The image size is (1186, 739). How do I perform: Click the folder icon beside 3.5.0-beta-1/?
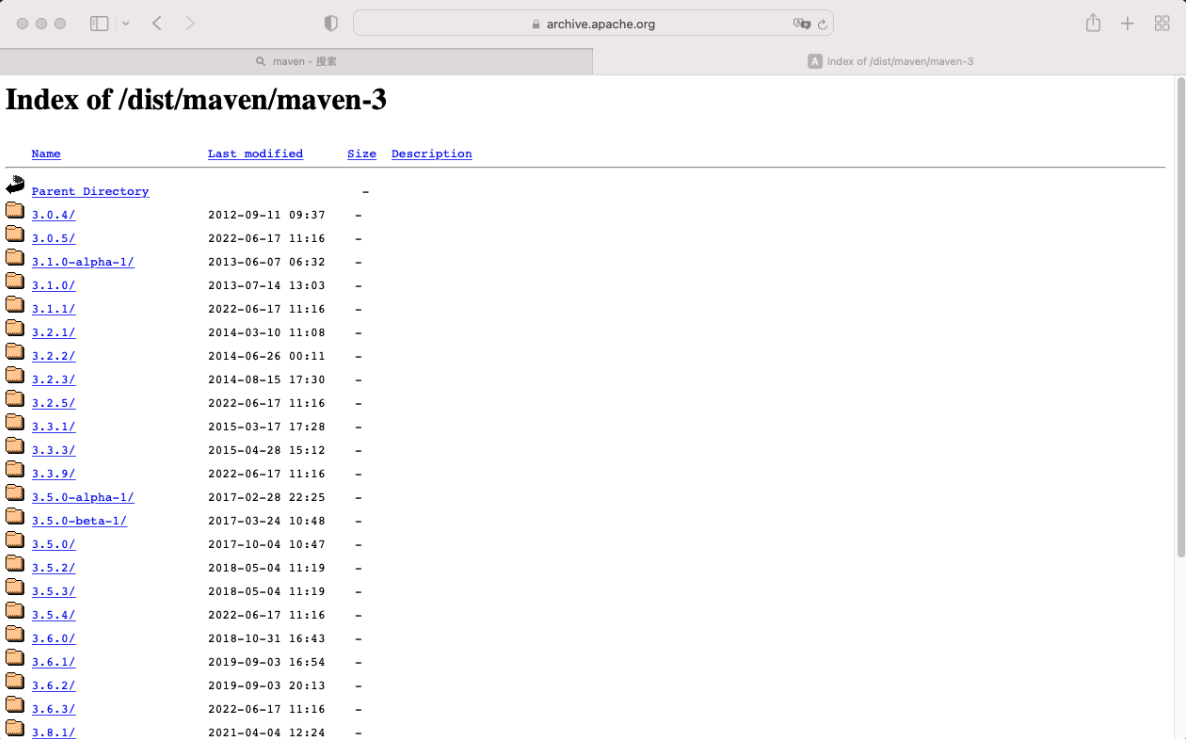point(14,516)
